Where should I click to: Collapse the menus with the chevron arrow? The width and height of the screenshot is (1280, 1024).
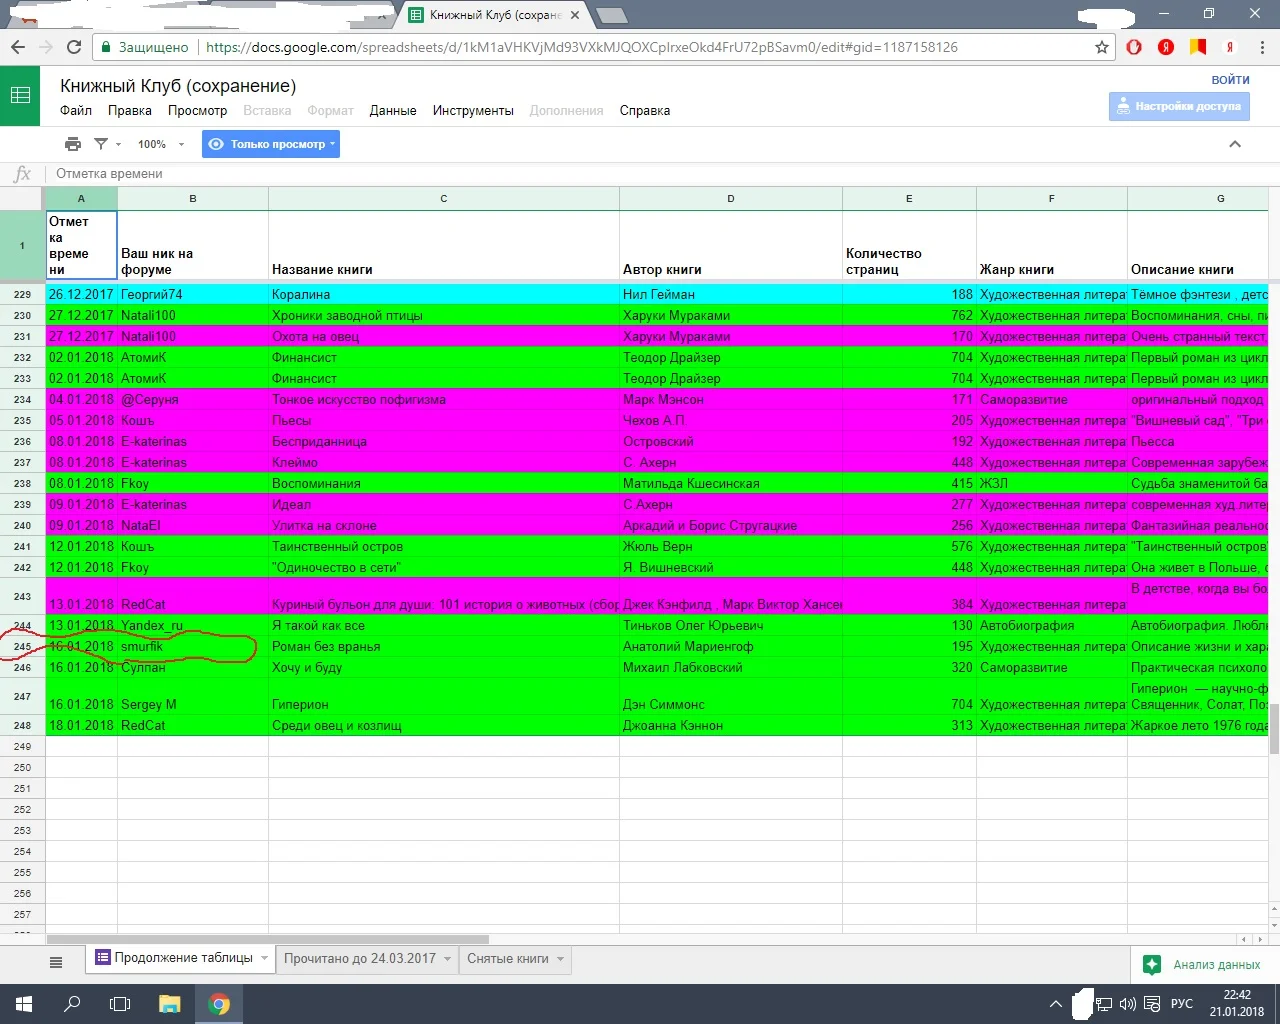coord(1235,144)
